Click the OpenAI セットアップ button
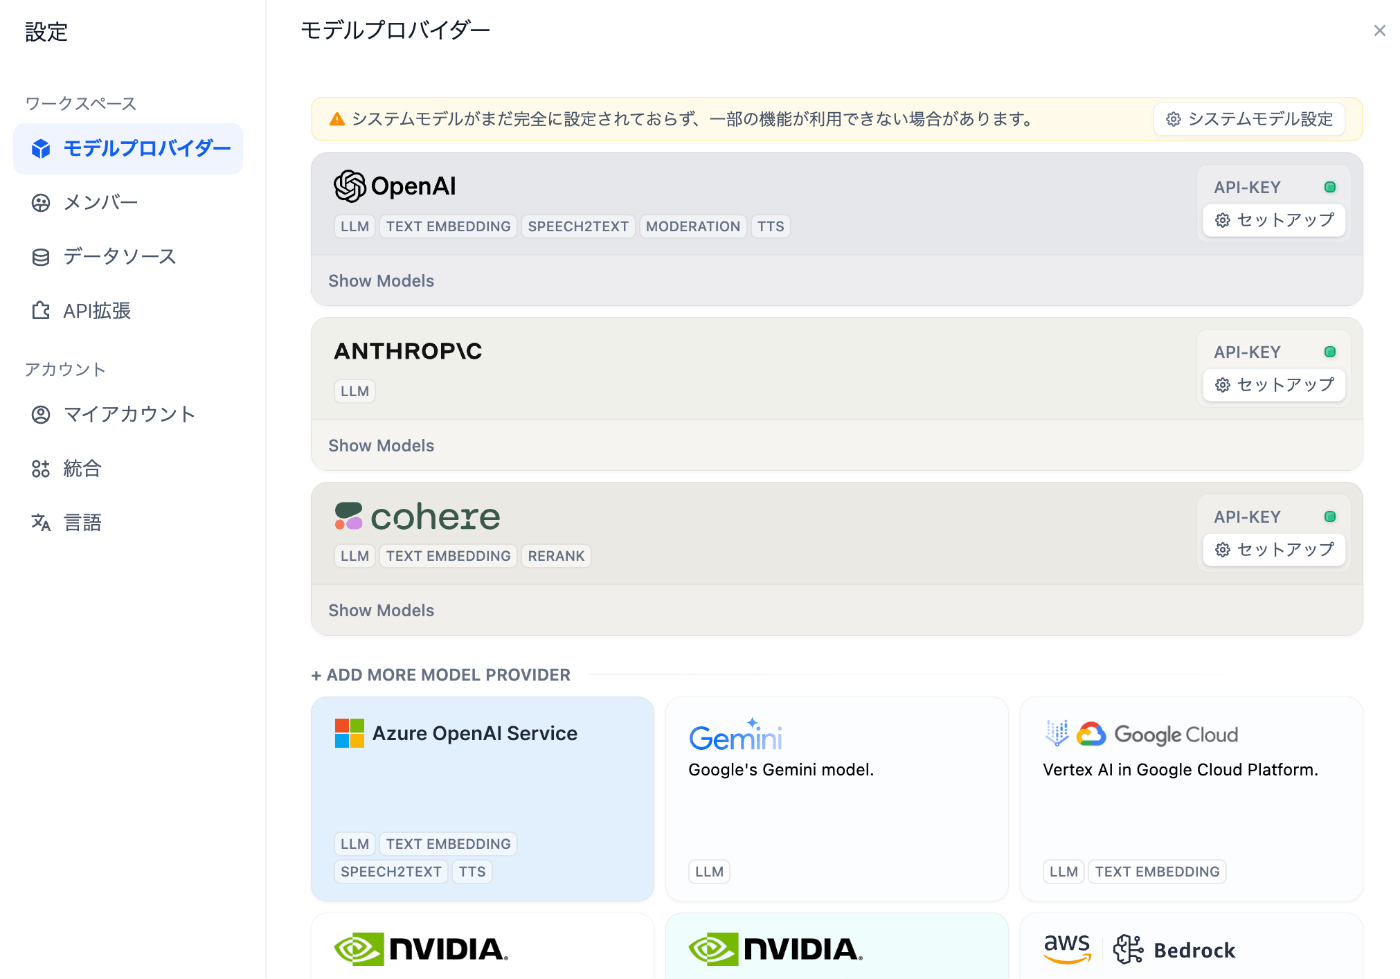1400x979 pixels. click(x=1275, y=220)
